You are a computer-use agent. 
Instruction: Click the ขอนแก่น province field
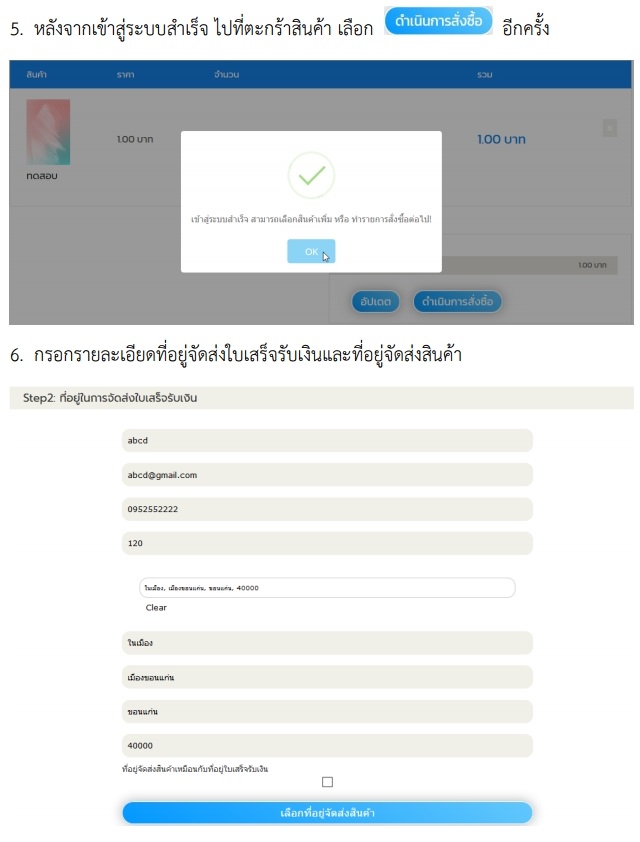coord(327,711)
